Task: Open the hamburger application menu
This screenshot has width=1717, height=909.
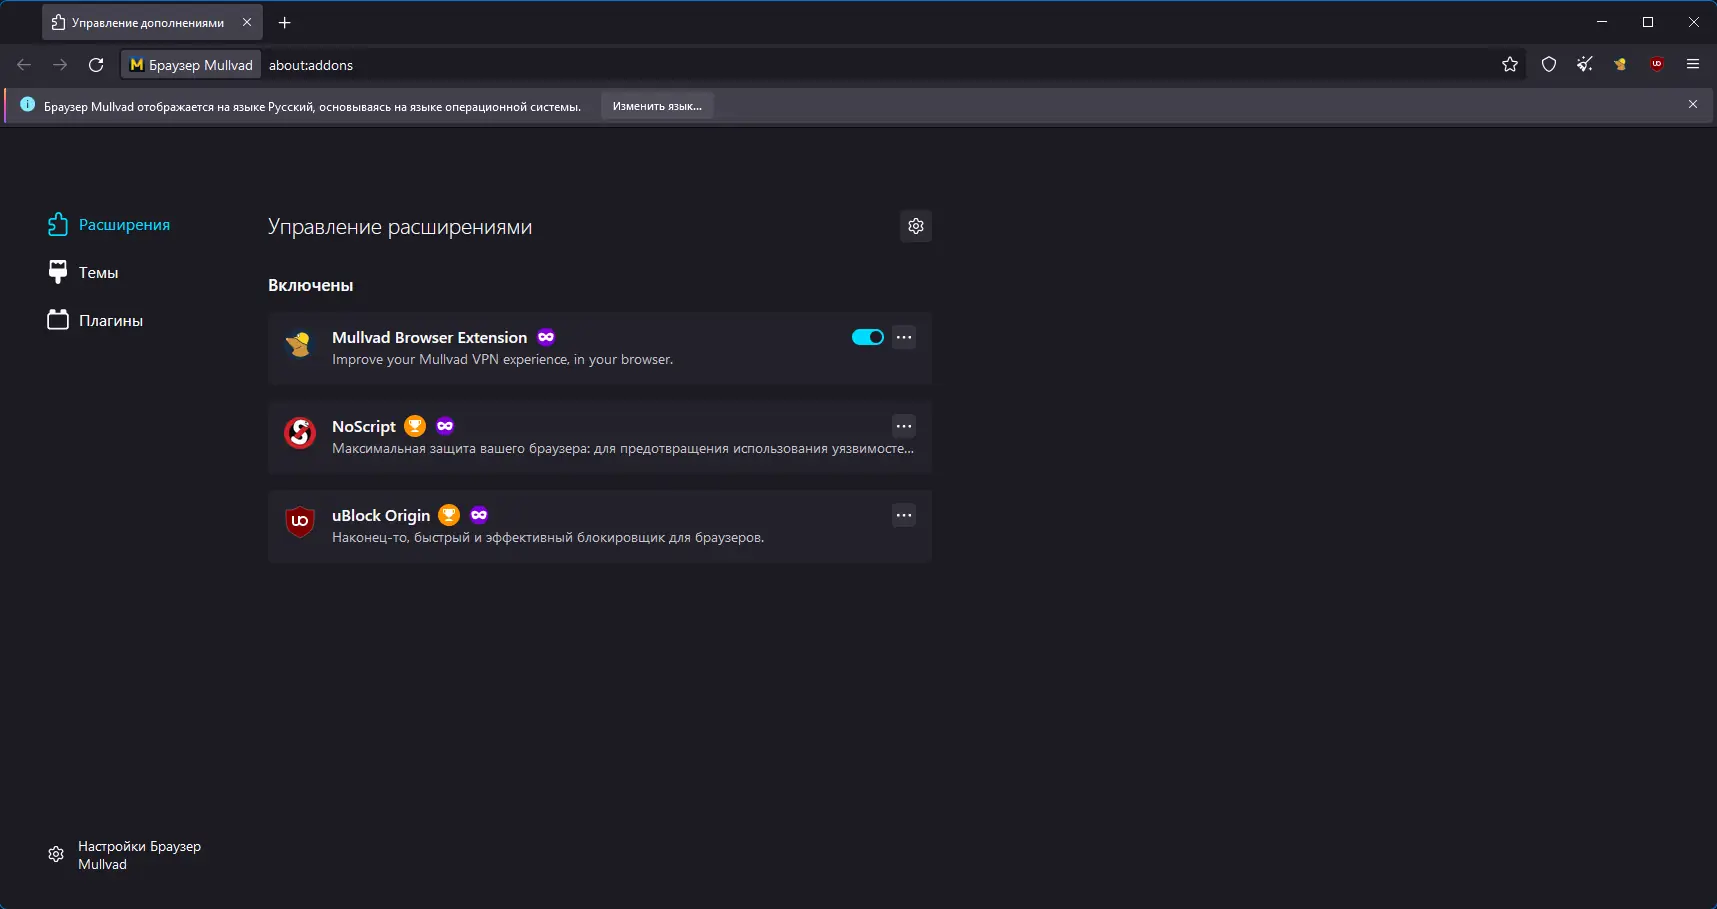Action: tap(1693, 65)
